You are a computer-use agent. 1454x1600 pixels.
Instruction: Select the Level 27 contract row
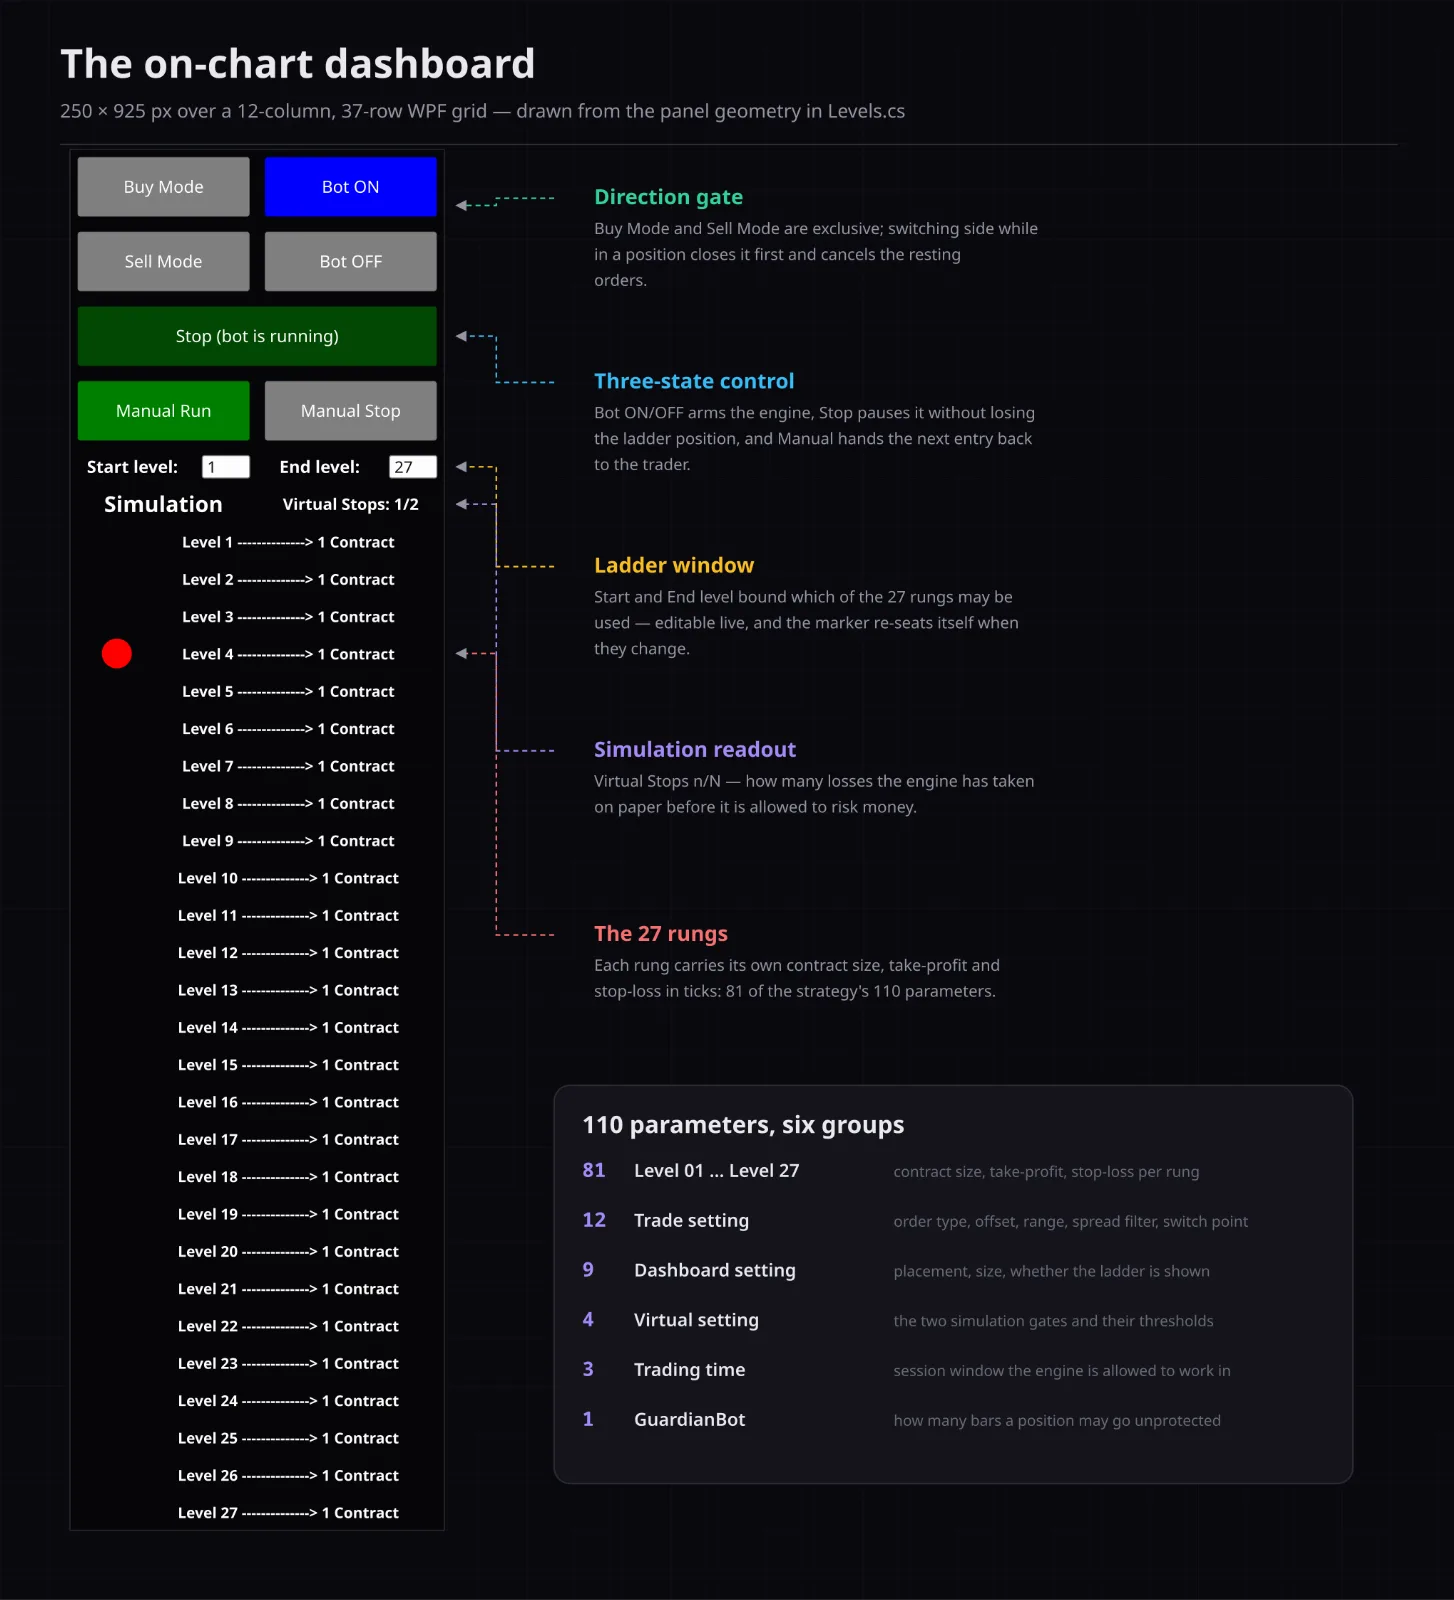coord(288,1513)
